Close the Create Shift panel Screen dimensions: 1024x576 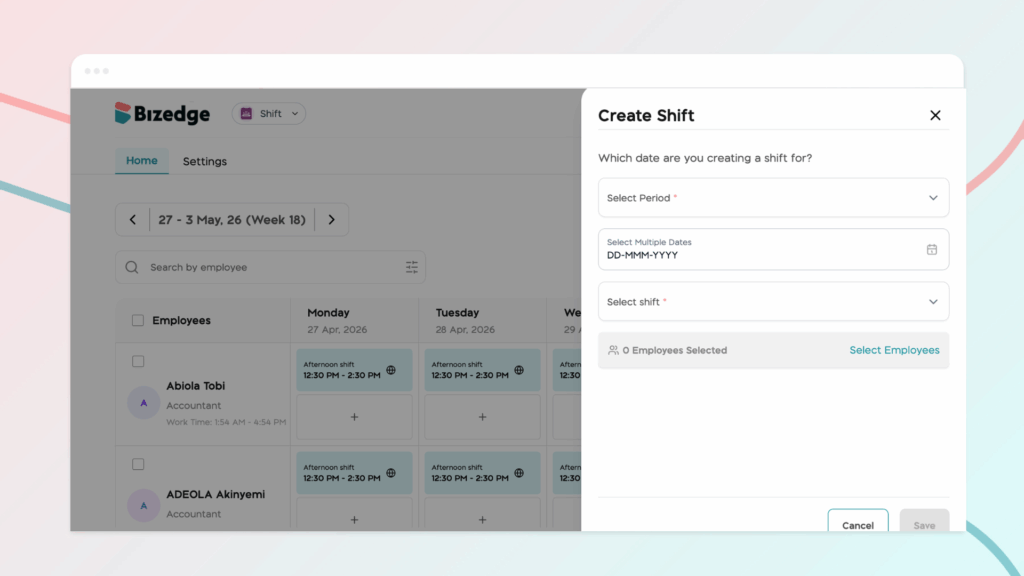(935, 115)
